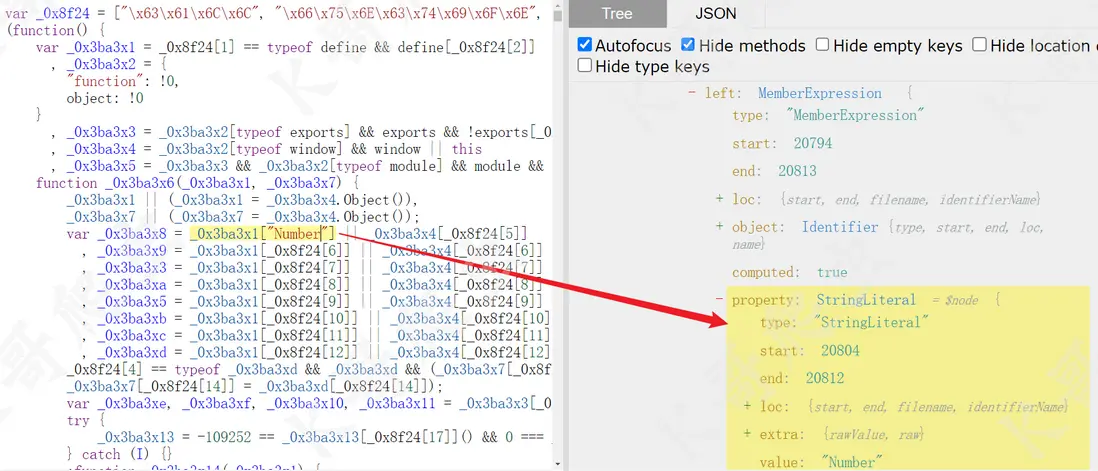This screenshot has height=471, width=1098.
Task: Enable the Hide location data checkbox
Action: click(x=980, y=45)
